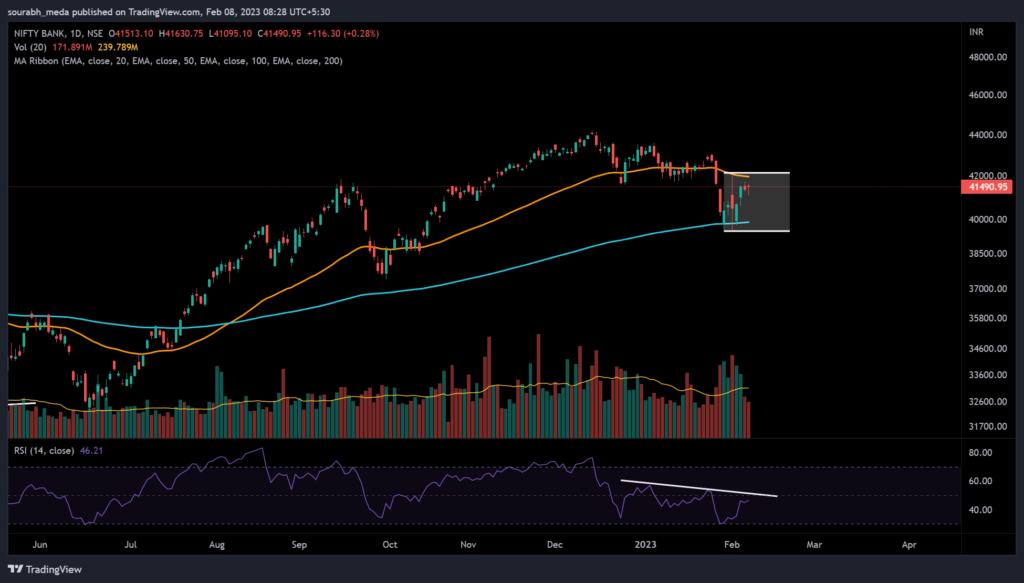This screenshot has width=1024, height=583.
Task: Click the Sep label on time axis
Action: pos(299,544)
